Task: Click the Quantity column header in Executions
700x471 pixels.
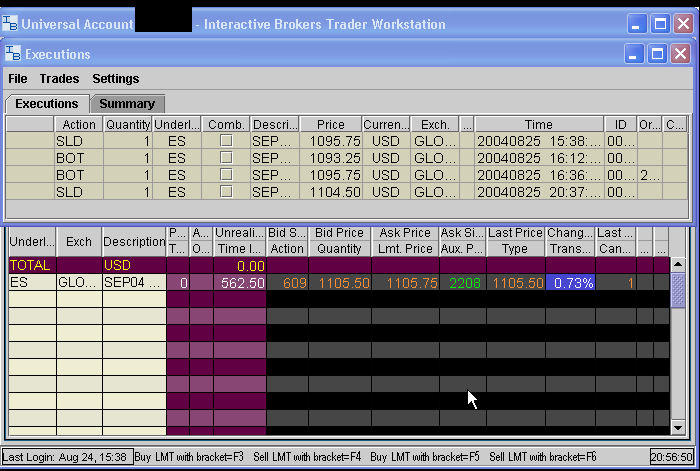Action: click(128, 124)
